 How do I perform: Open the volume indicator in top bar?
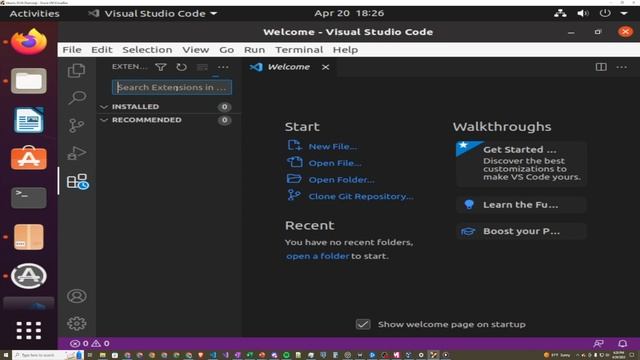[582, 13]
